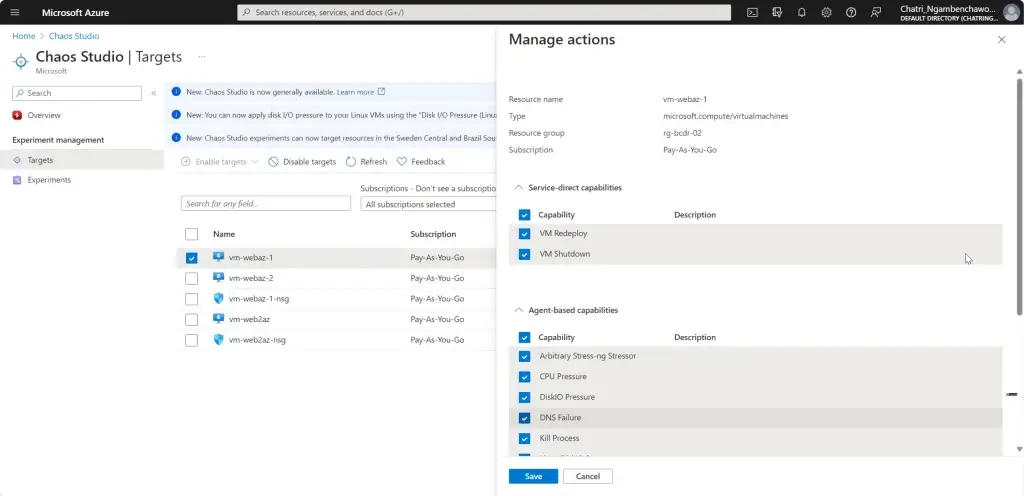The image size is (1024, 496).
Task: Follow the Learn more link in banner
Action: pos(355,92)
